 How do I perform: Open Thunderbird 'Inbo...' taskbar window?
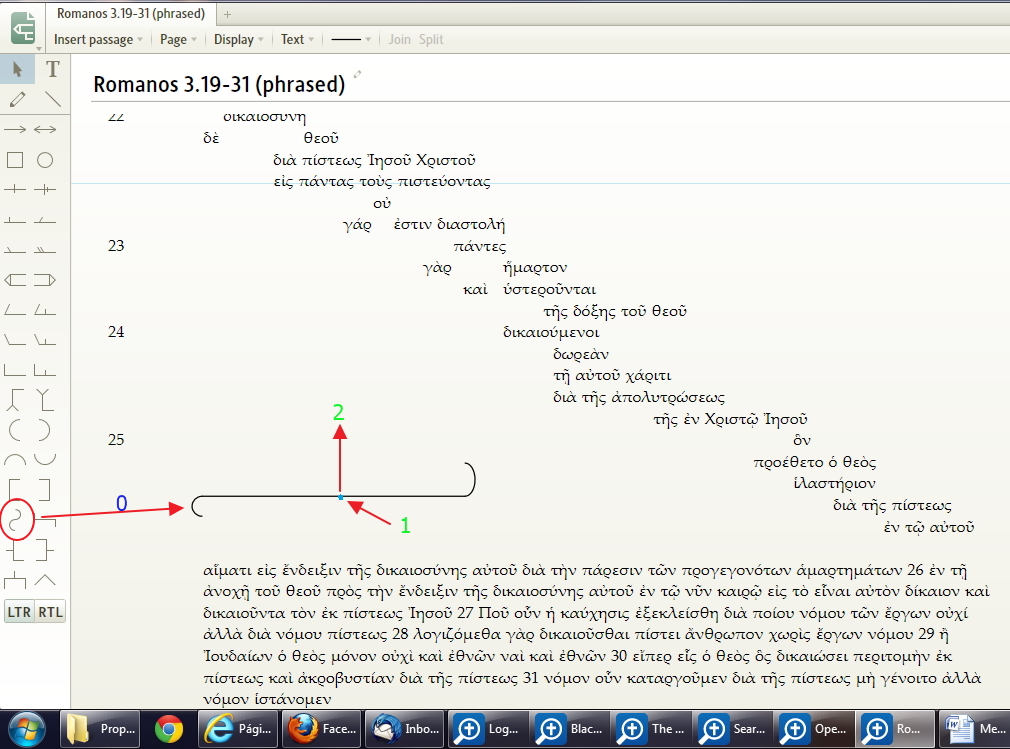pos(406,729)
